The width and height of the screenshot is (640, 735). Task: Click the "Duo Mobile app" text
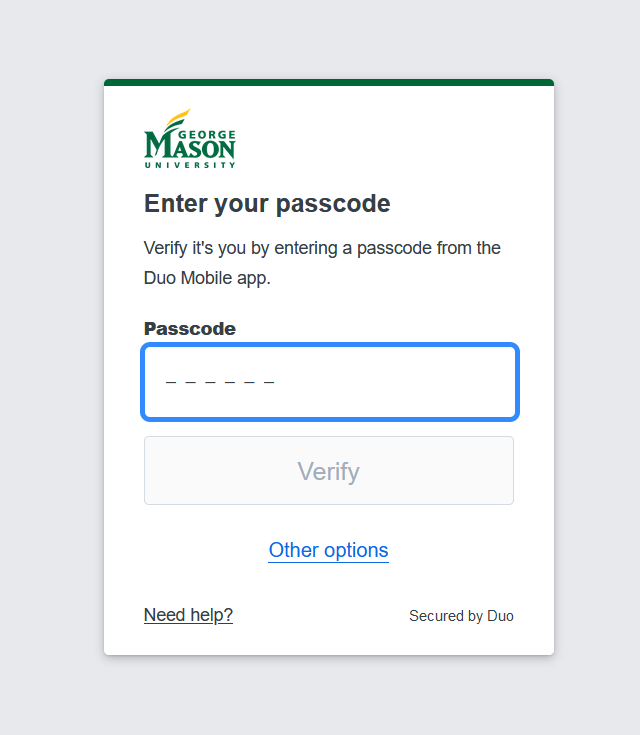pyautogui.click(x=207, y=278)
